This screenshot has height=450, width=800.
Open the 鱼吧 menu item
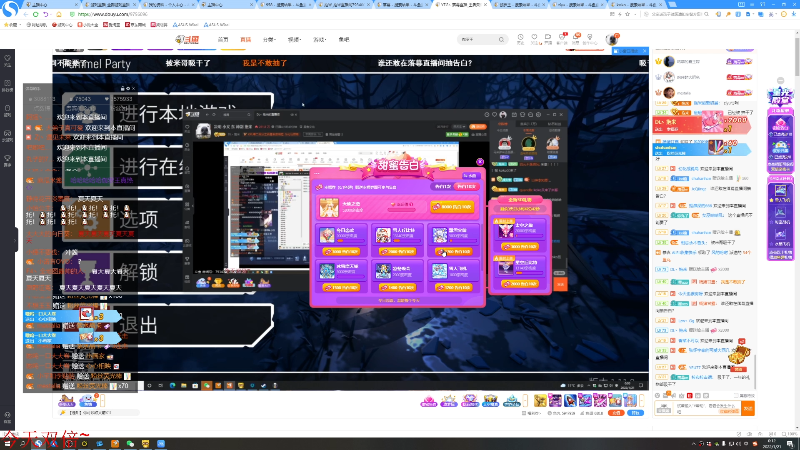pos(343,39)
